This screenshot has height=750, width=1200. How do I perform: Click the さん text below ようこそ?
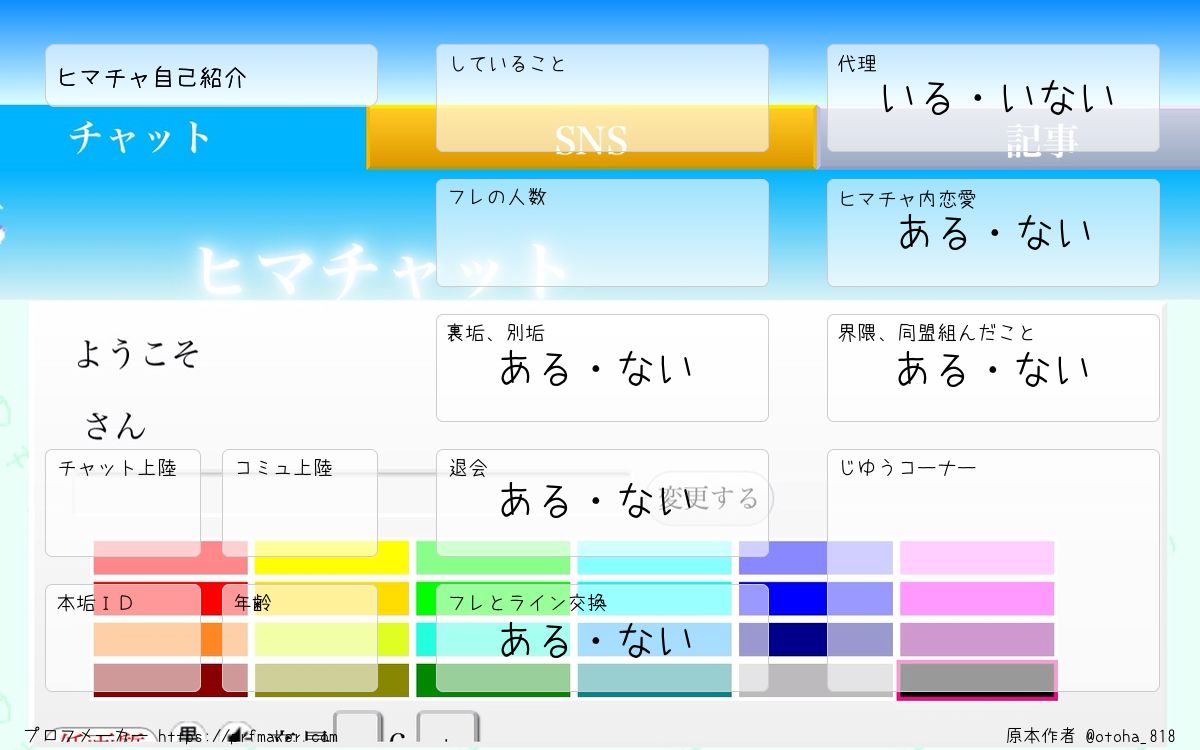point(115,426)
